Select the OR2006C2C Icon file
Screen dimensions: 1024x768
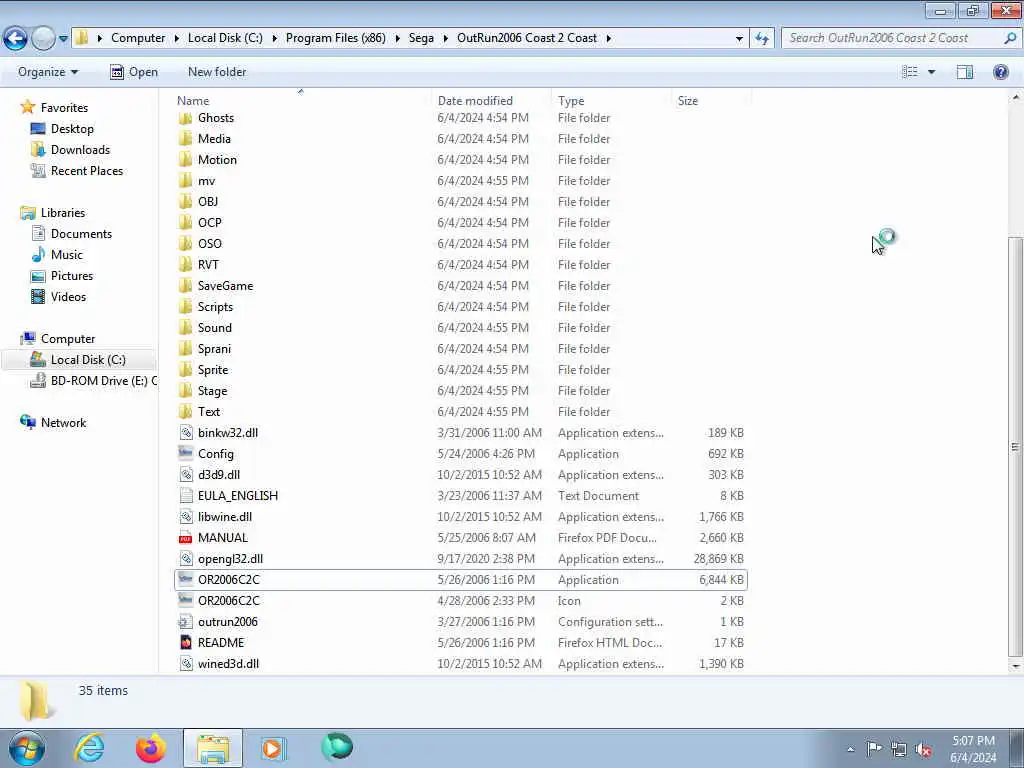(x=460, y=601)
